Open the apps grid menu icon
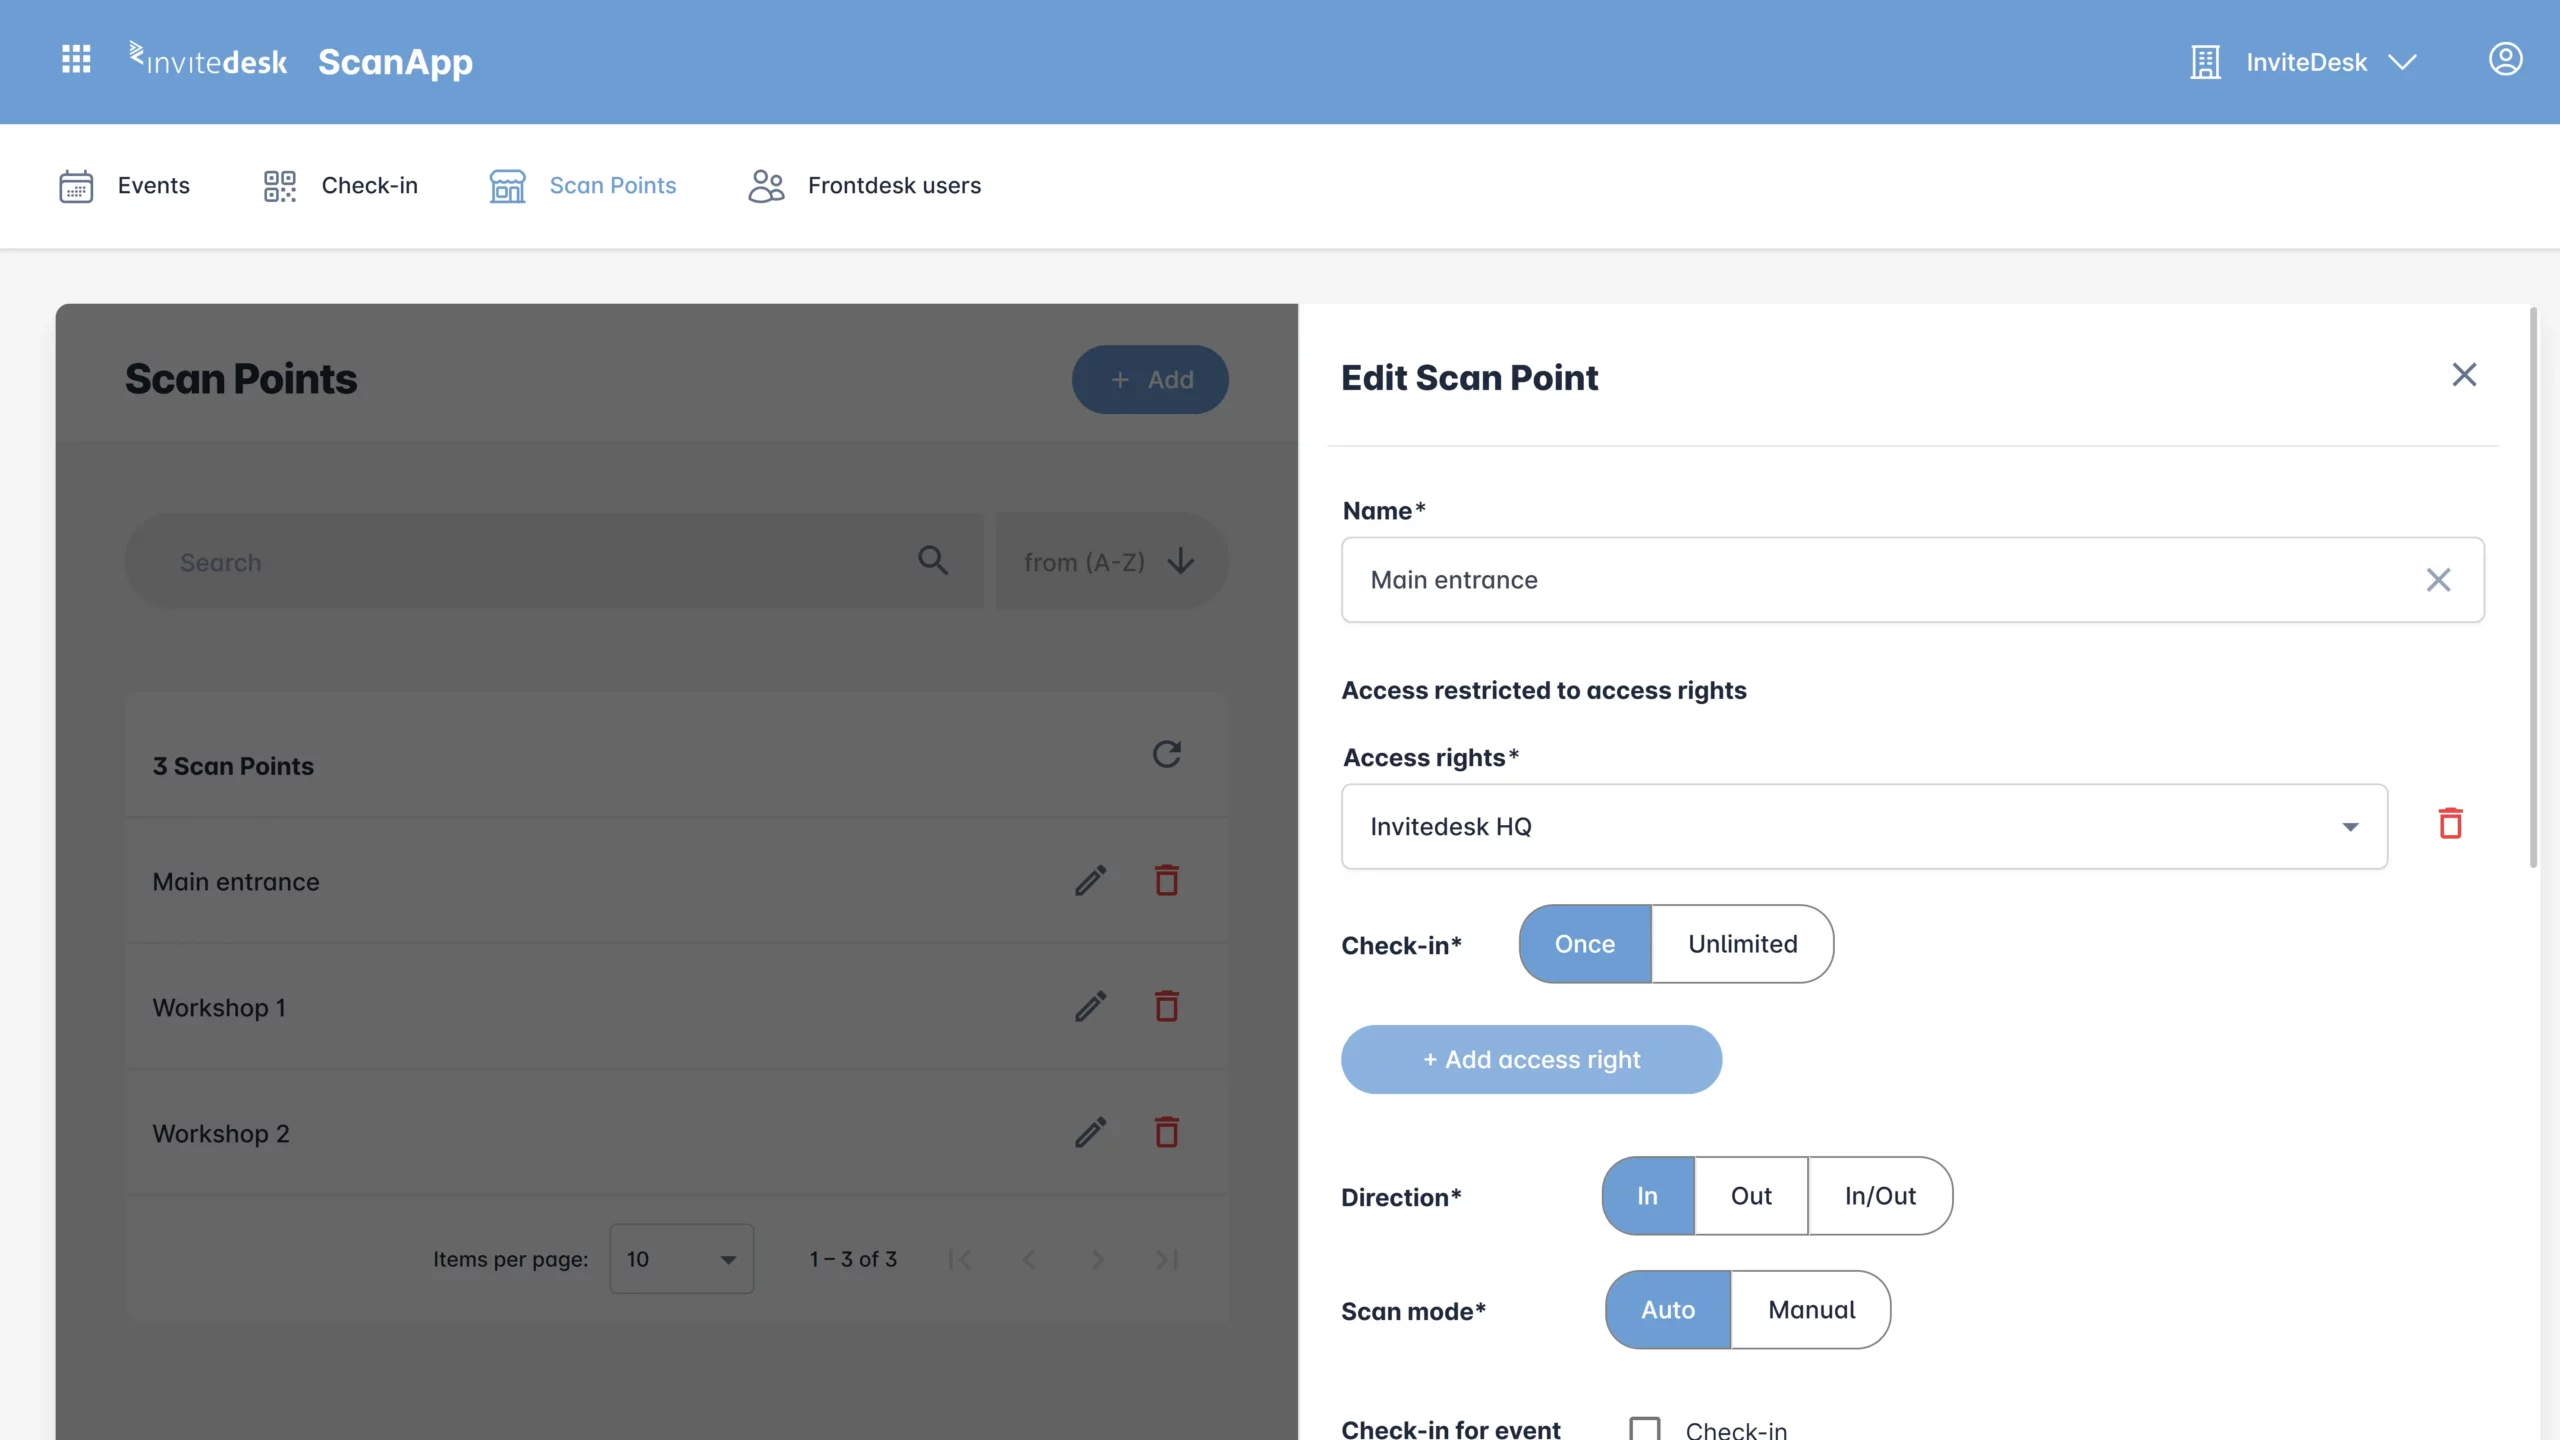Screen dimensions: 2560x1440 point(76,60)
